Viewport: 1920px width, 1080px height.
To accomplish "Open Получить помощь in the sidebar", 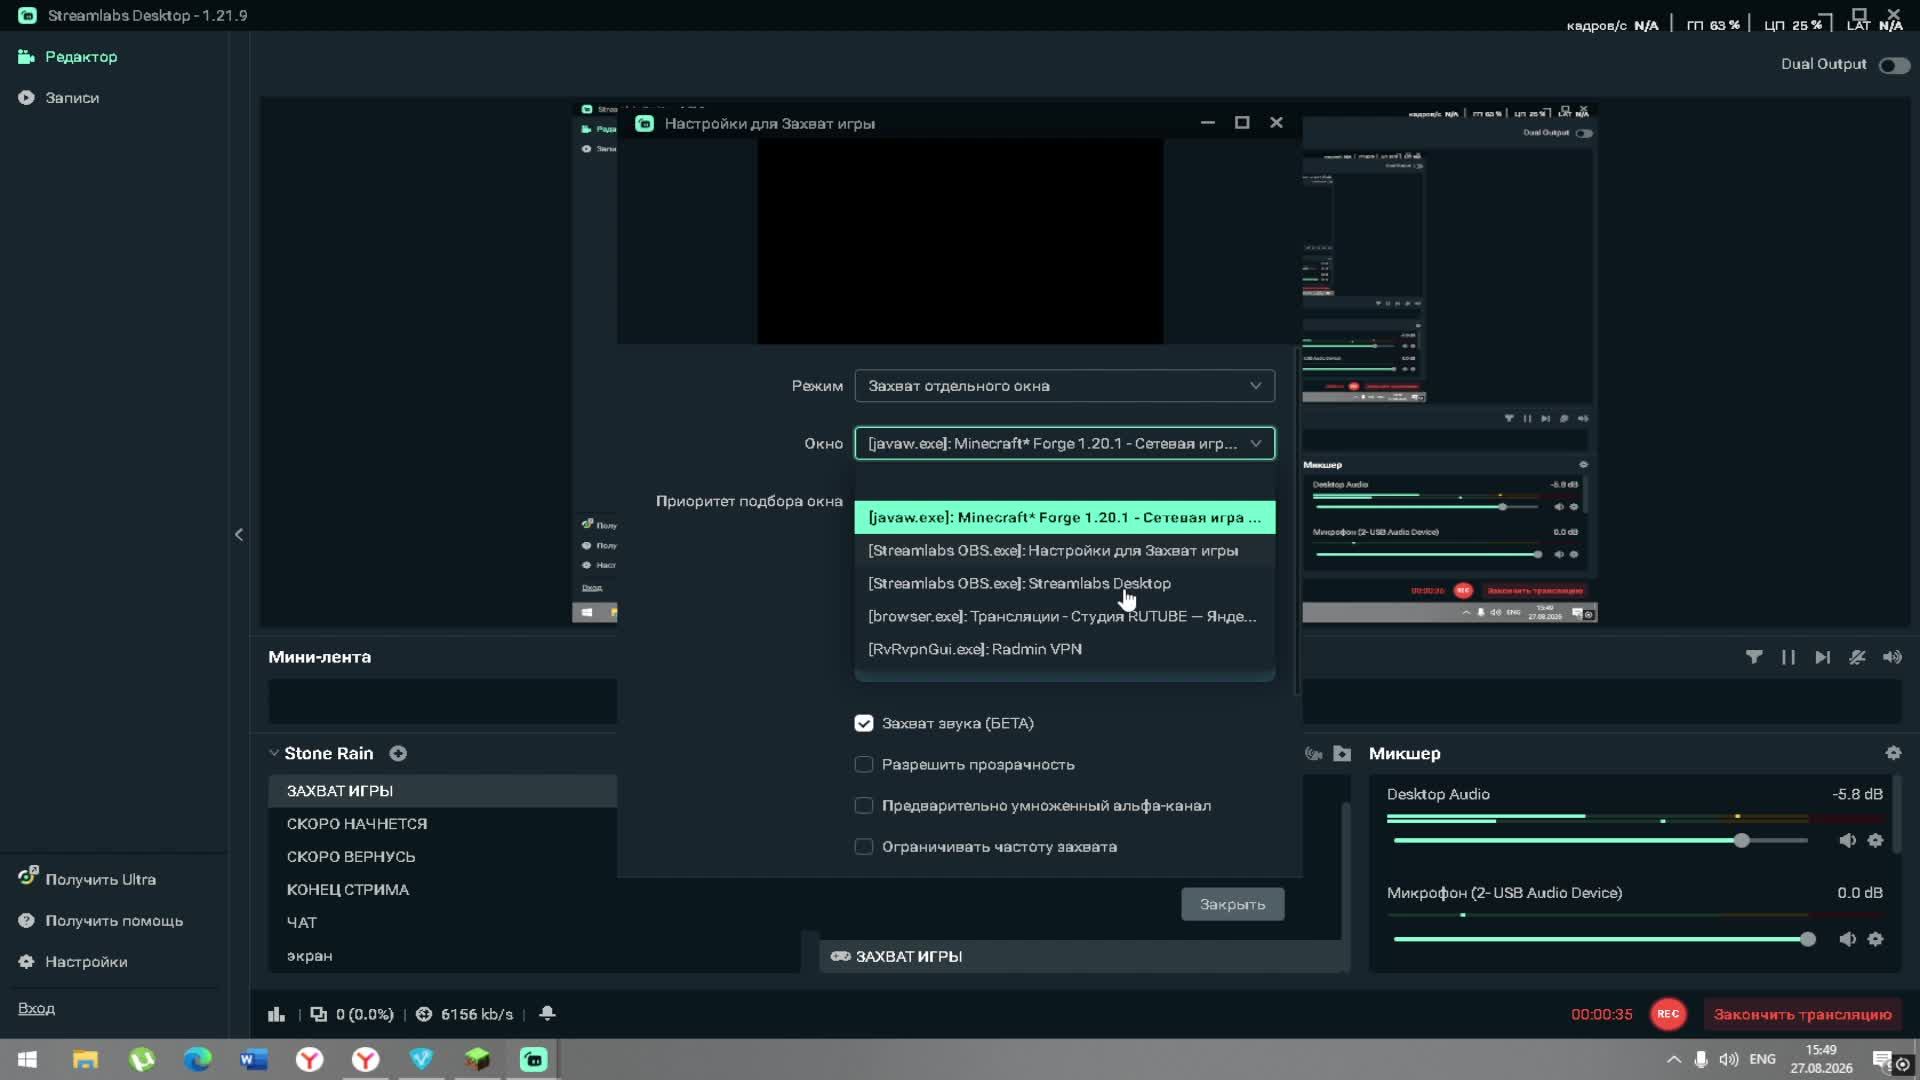I will 100,921.
